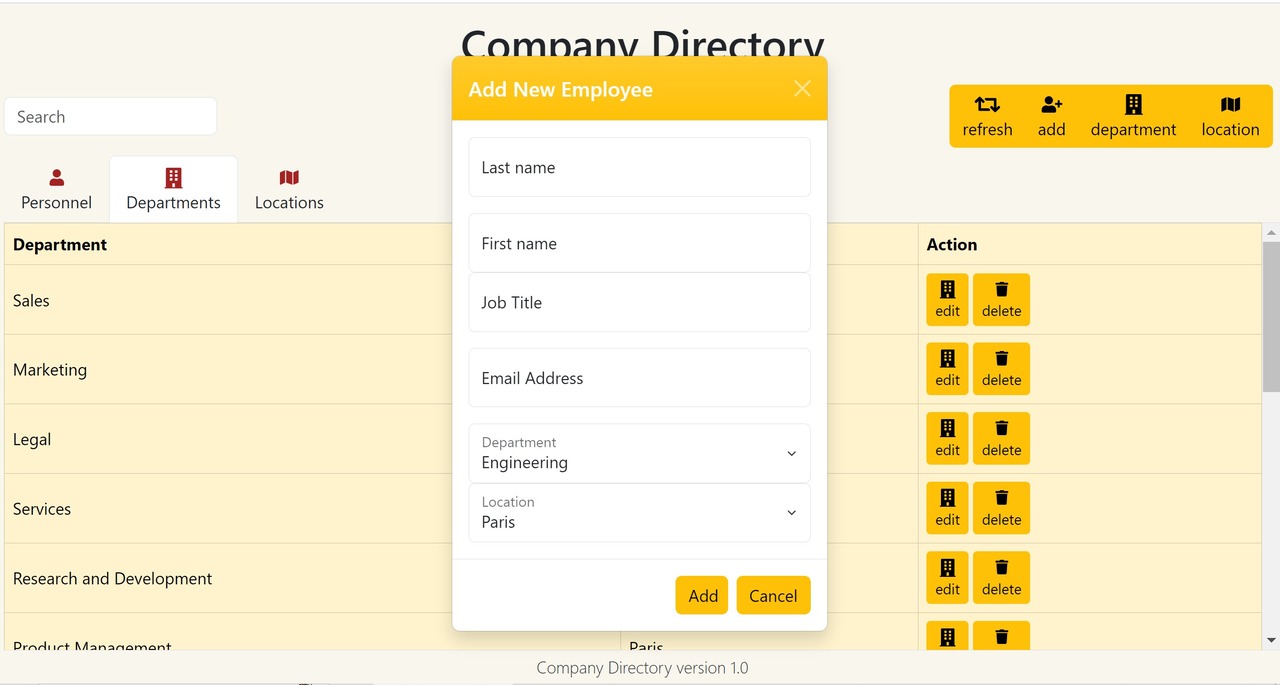Screen dimensions: 1280x685
Task: Switch to the Personnel tab
Action: [x=57, y=189]
